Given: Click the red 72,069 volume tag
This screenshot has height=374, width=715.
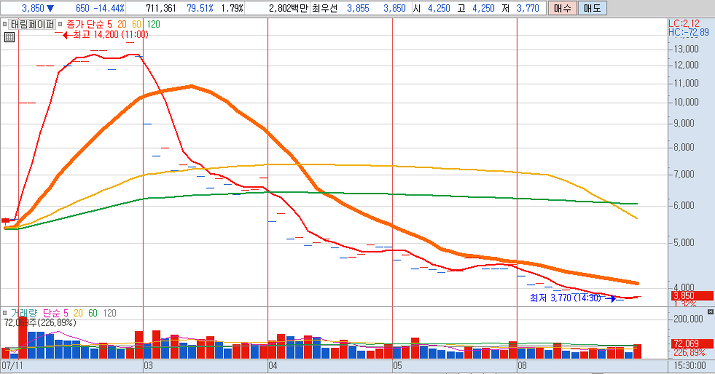Looking at the screenshot, I should point(691,344).
